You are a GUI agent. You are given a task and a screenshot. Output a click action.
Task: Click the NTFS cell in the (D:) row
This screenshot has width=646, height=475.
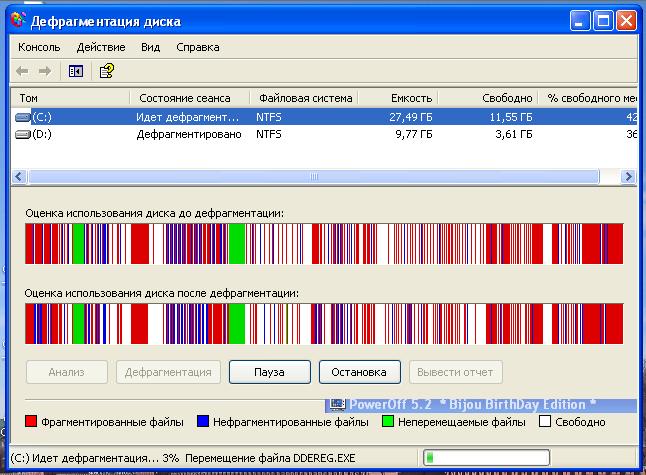269,134
